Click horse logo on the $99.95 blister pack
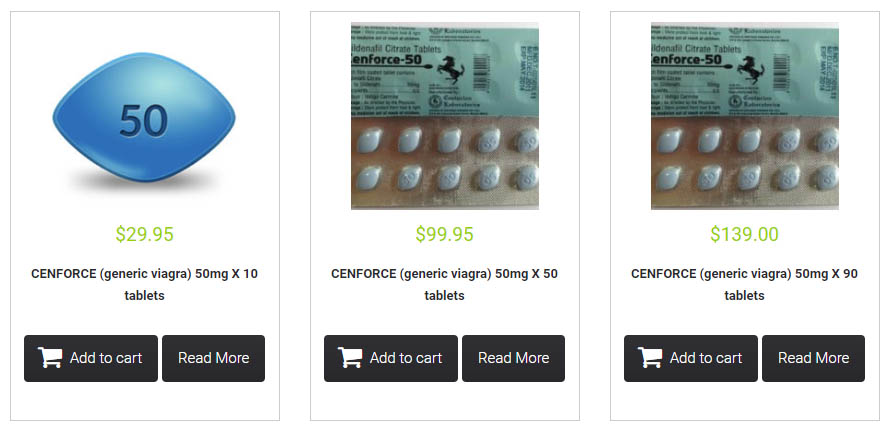The image size is (889, 430). [451, 70]
